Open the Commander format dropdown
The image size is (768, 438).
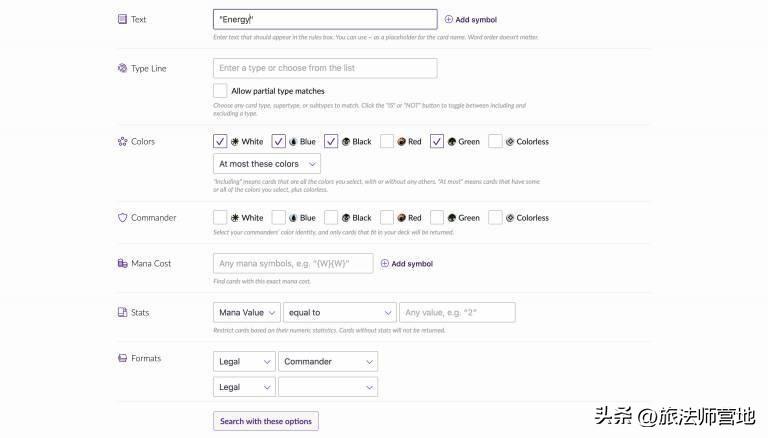(328, 362)
